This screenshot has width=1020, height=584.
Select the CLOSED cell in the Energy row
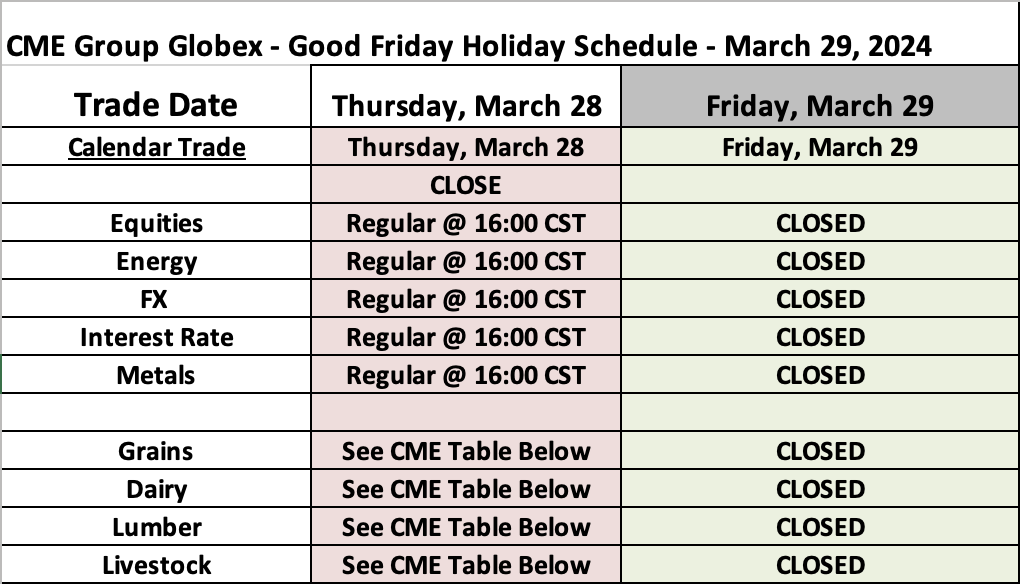pyautogui.click(x=820, y=262)
